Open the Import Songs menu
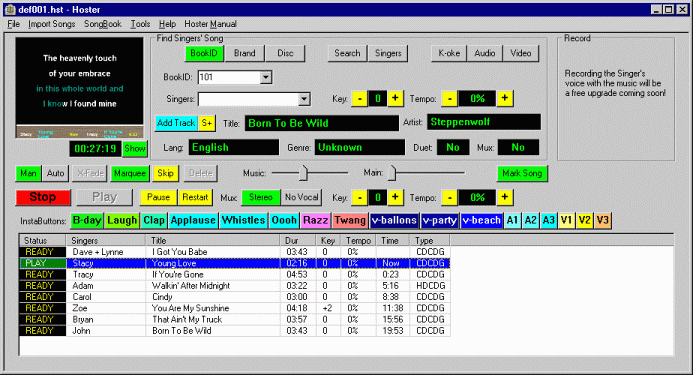 (x=52, y=24)
